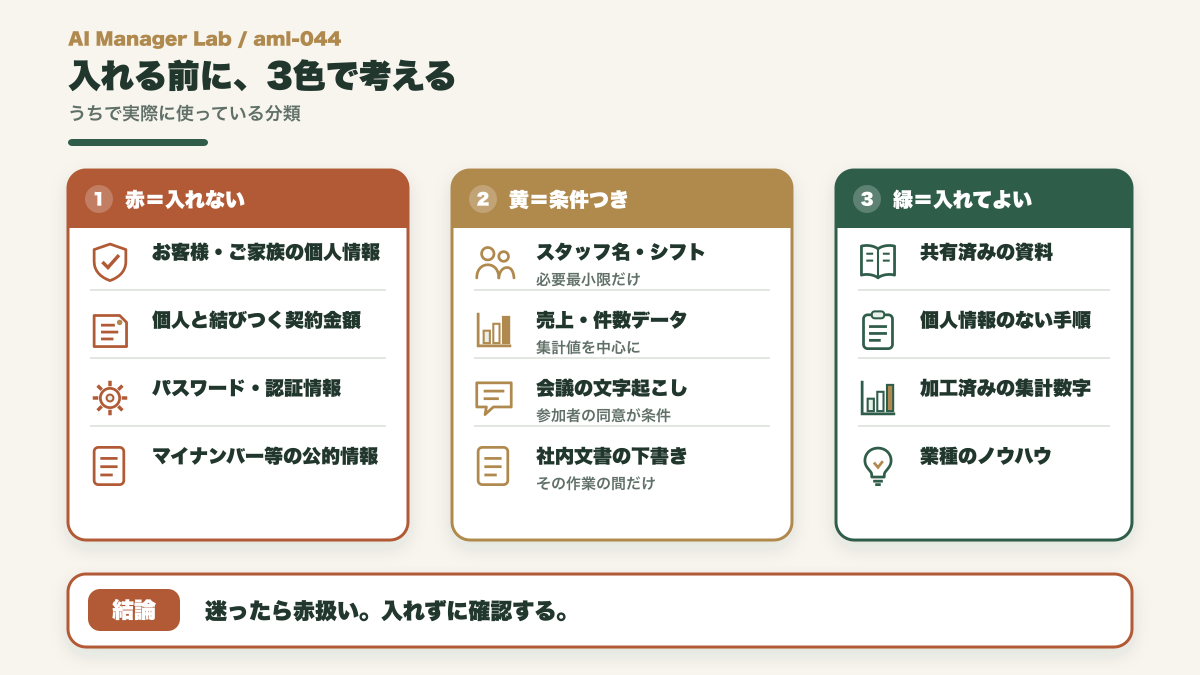
Task: Click the text 会議の文字起こし
Action: click(x=611, y=388)
